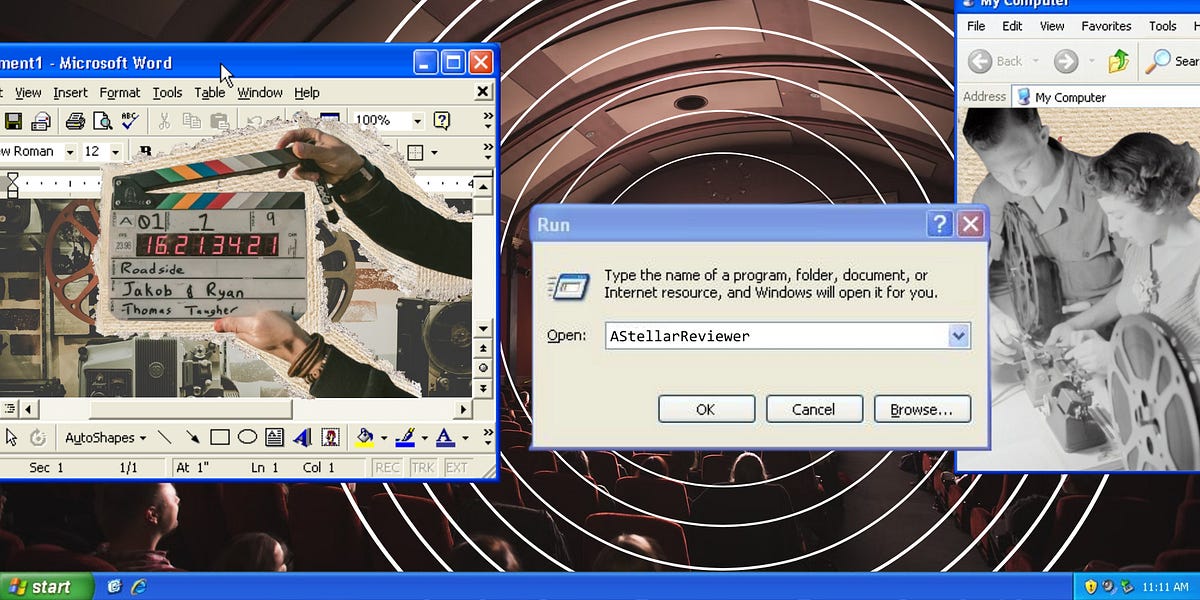Run Spelling and Grammar ABC check
Image resolution: width=1200 pixels, height=600 pixels.
click(130, 121)
